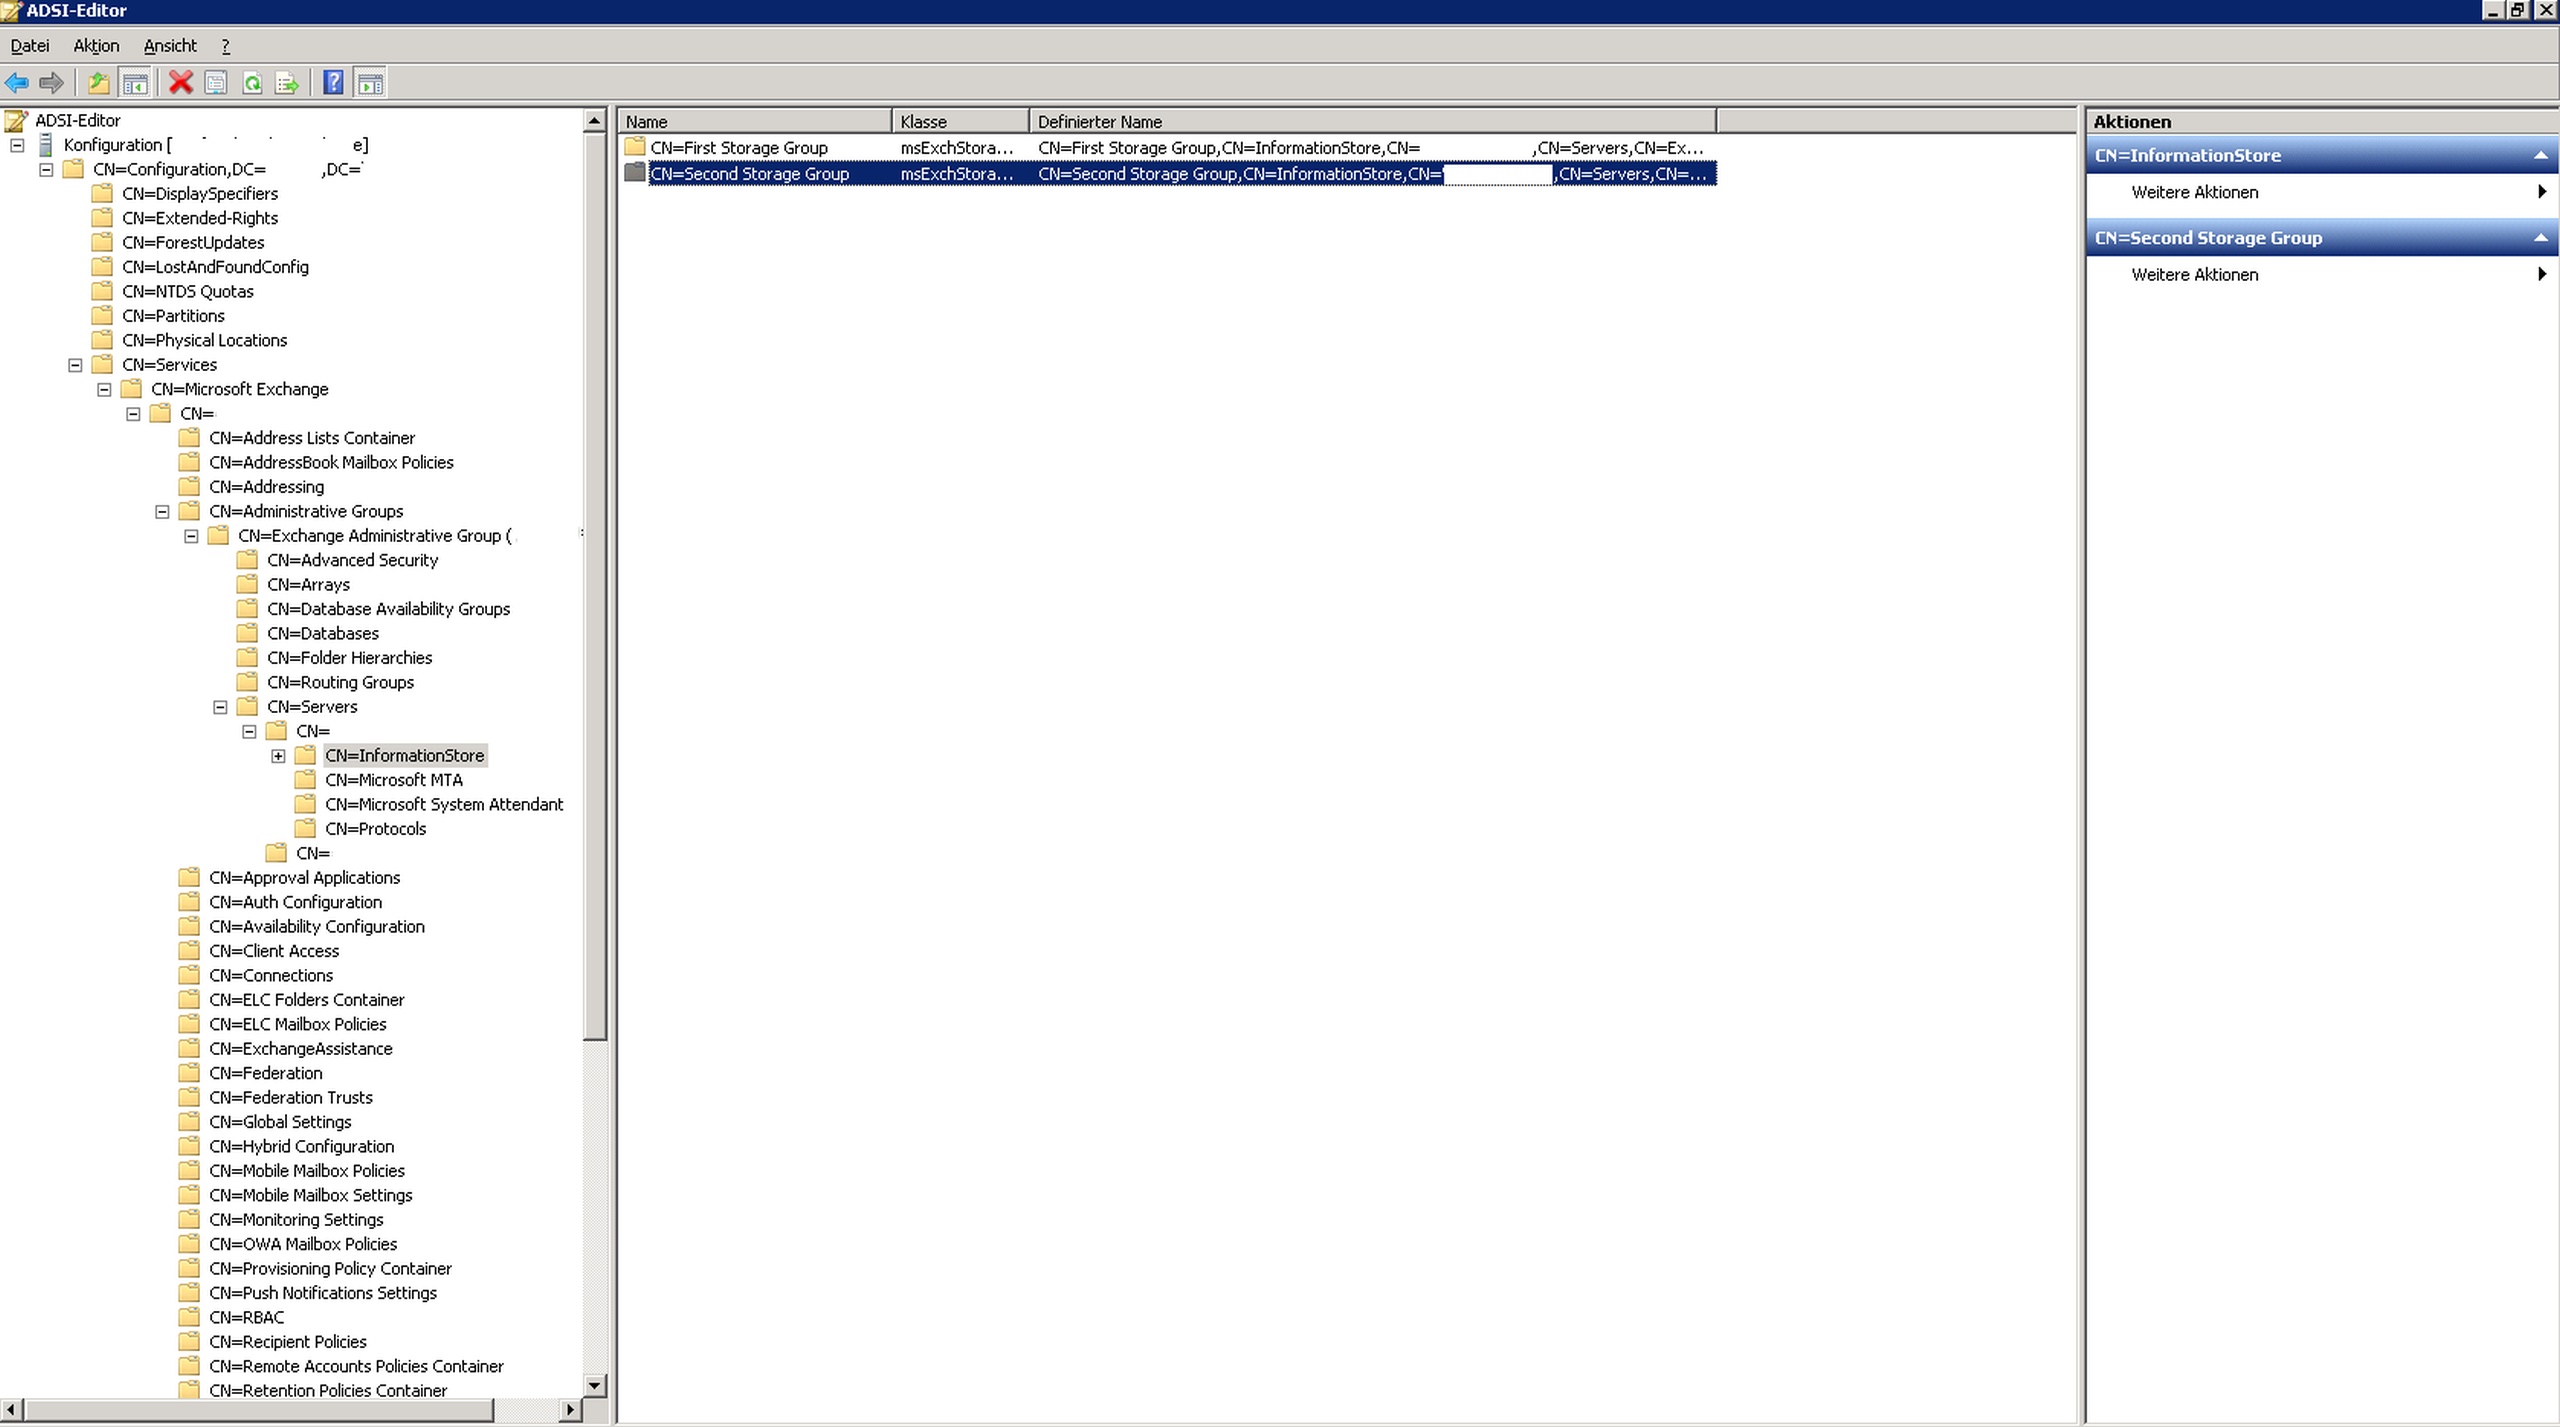Viewport: 2560px width, 1427px height.
Task: Collapse the CN=Administrative Groups node
Action: tap(162, 512)
